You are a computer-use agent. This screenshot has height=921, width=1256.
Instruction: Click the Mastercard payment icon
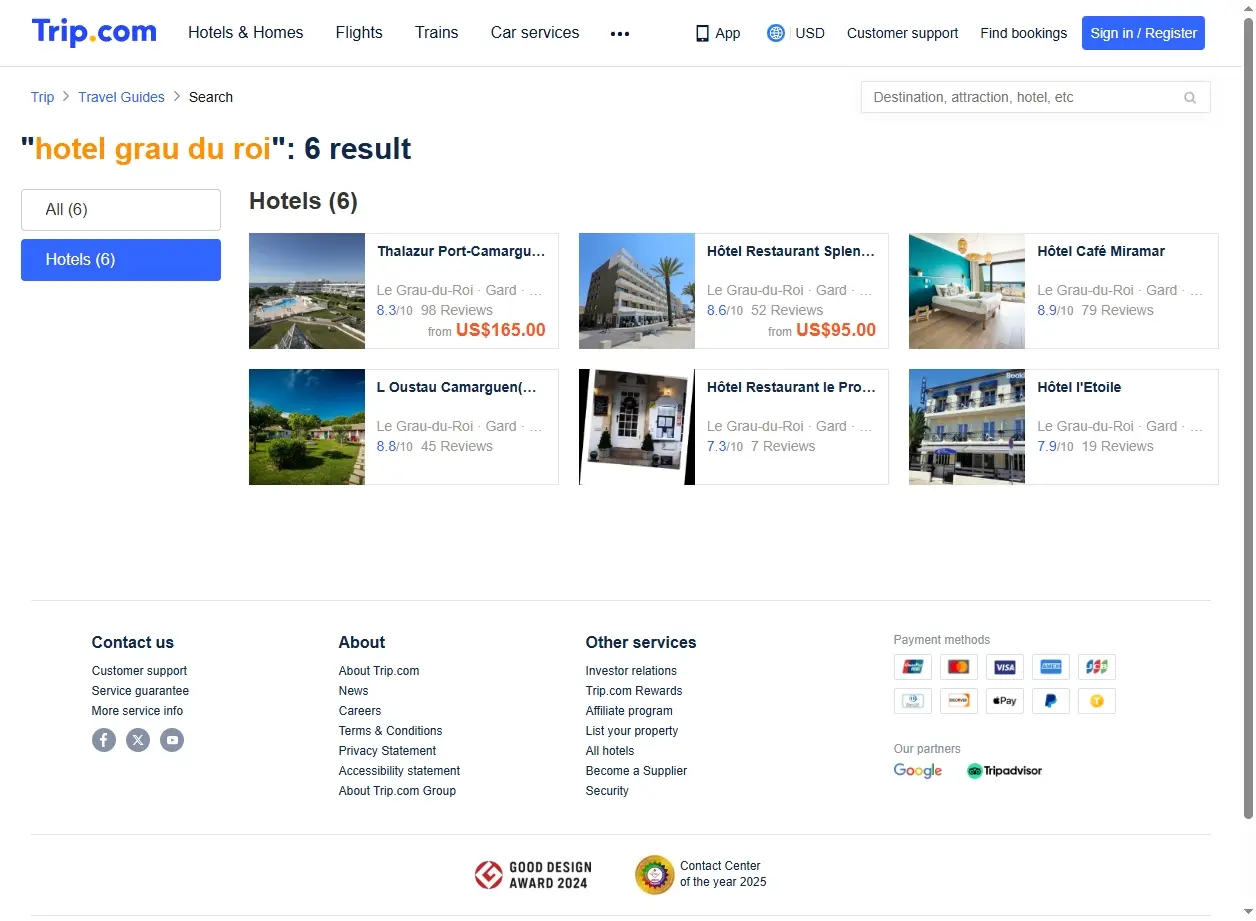click(x=959, y=667)
